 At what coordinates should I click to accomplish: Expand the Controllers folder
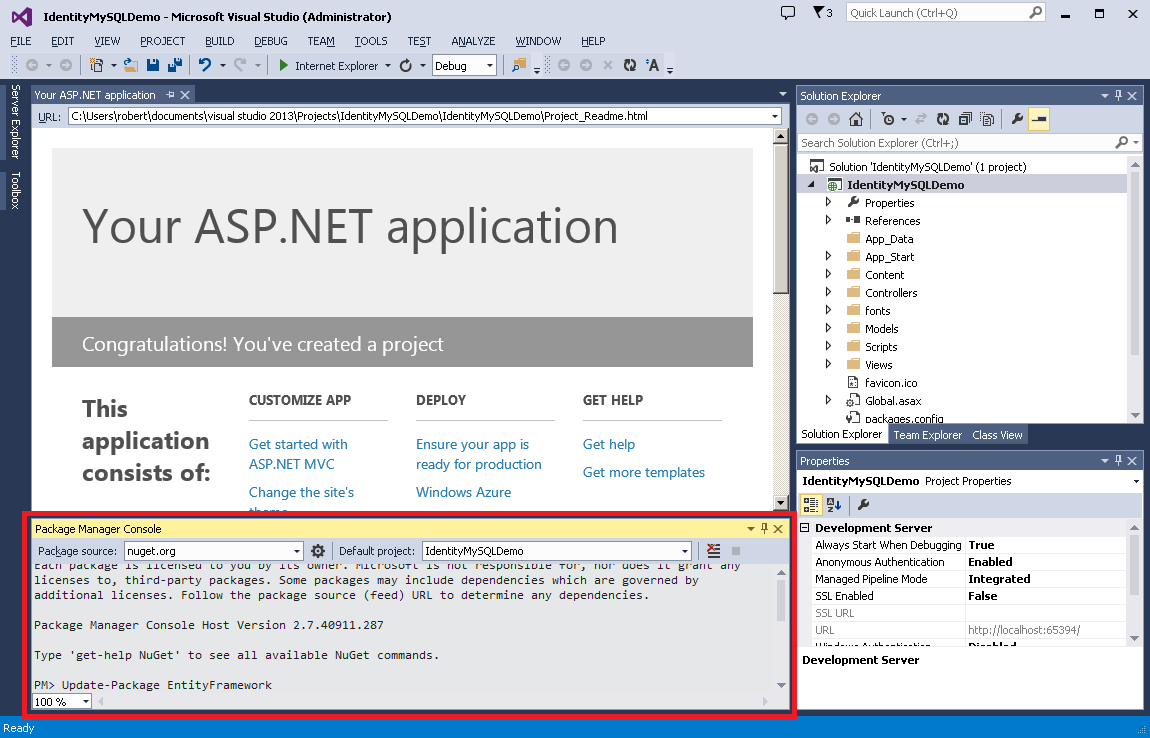coord(828,292)
